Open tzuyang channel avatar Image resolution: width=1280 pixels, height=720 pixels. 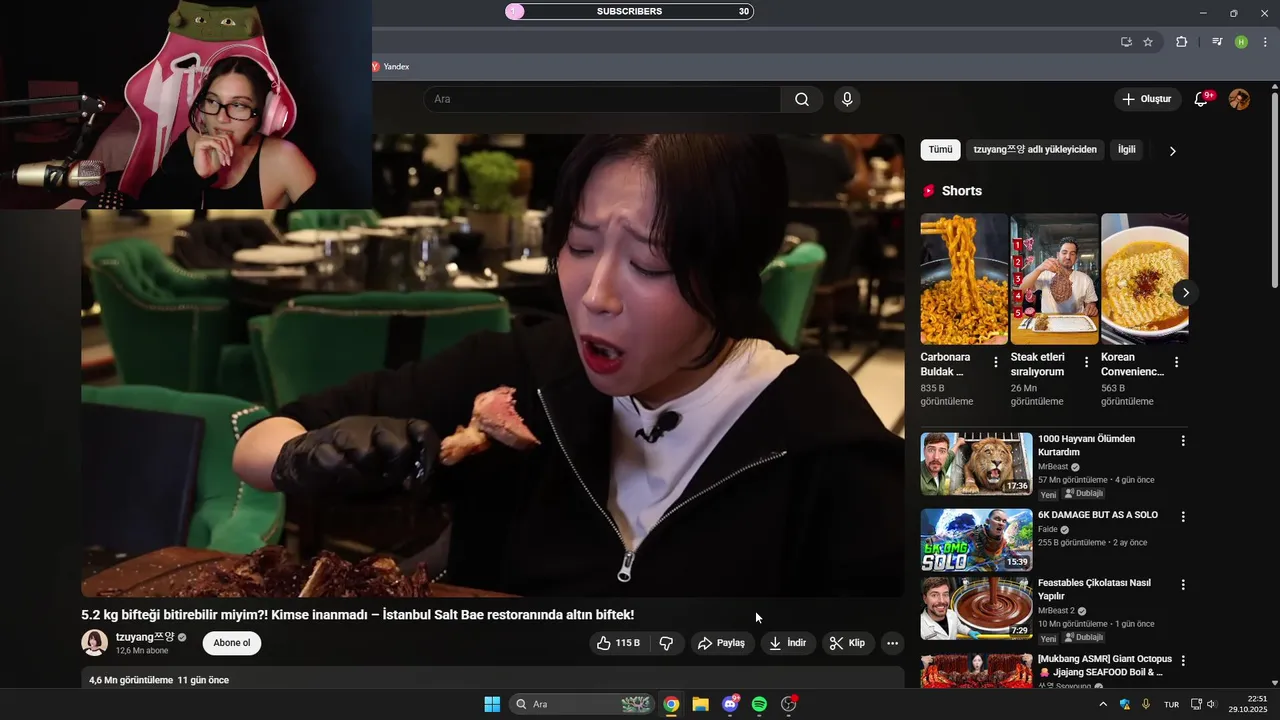coord(94,643)
